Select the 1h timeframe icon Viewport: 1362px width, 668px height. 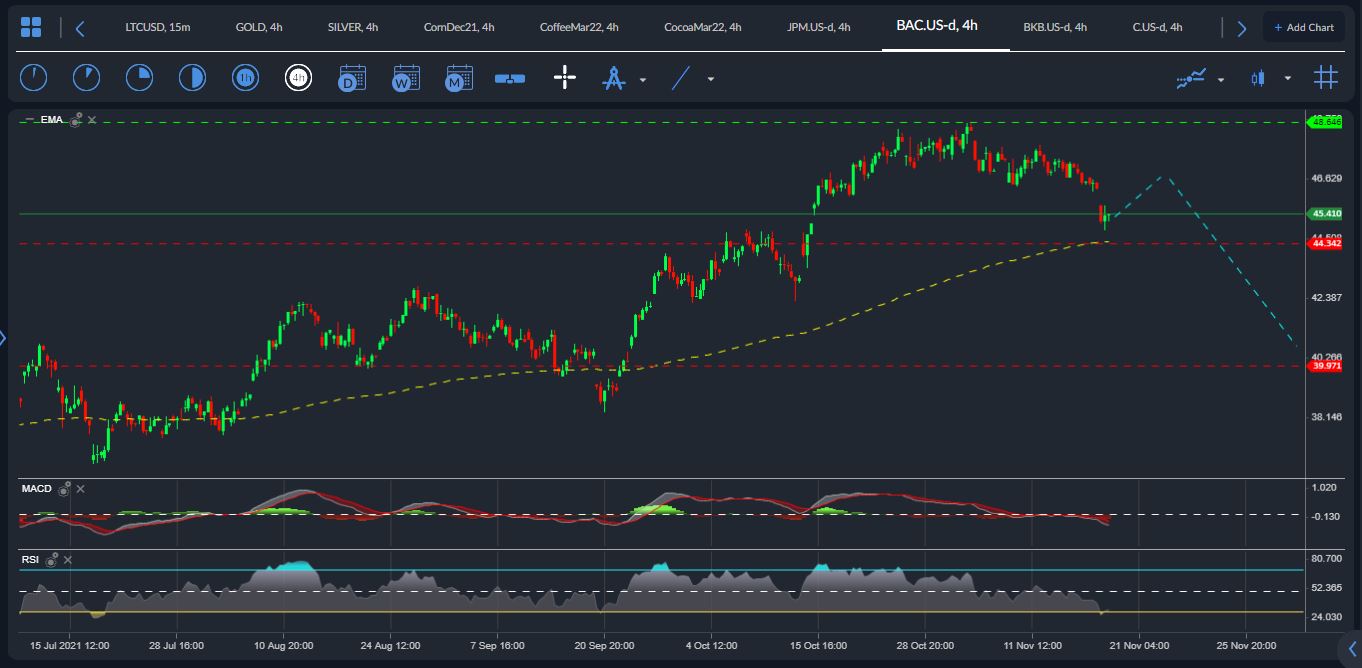click(245, 77)
